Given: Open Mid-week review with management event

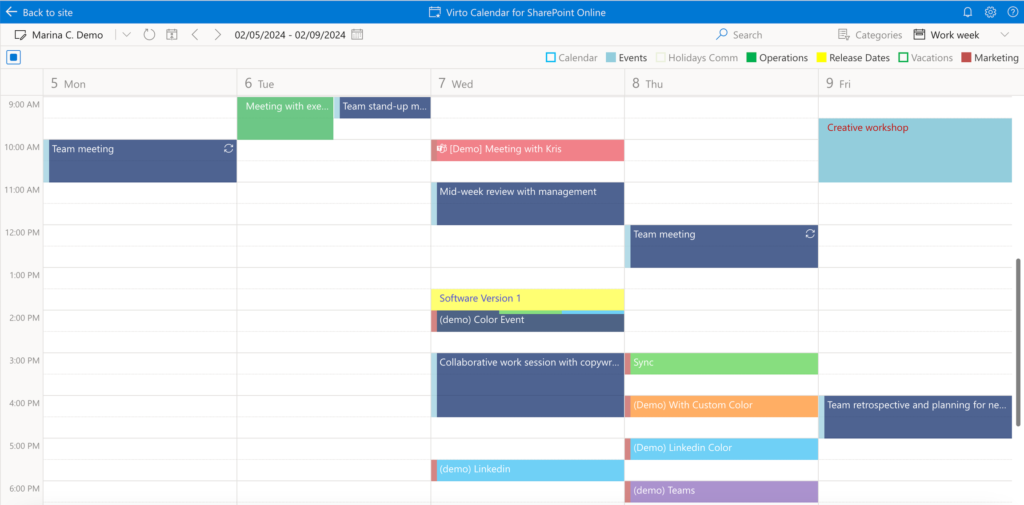Looking at the screenshot, I should (x=528, y=203).
